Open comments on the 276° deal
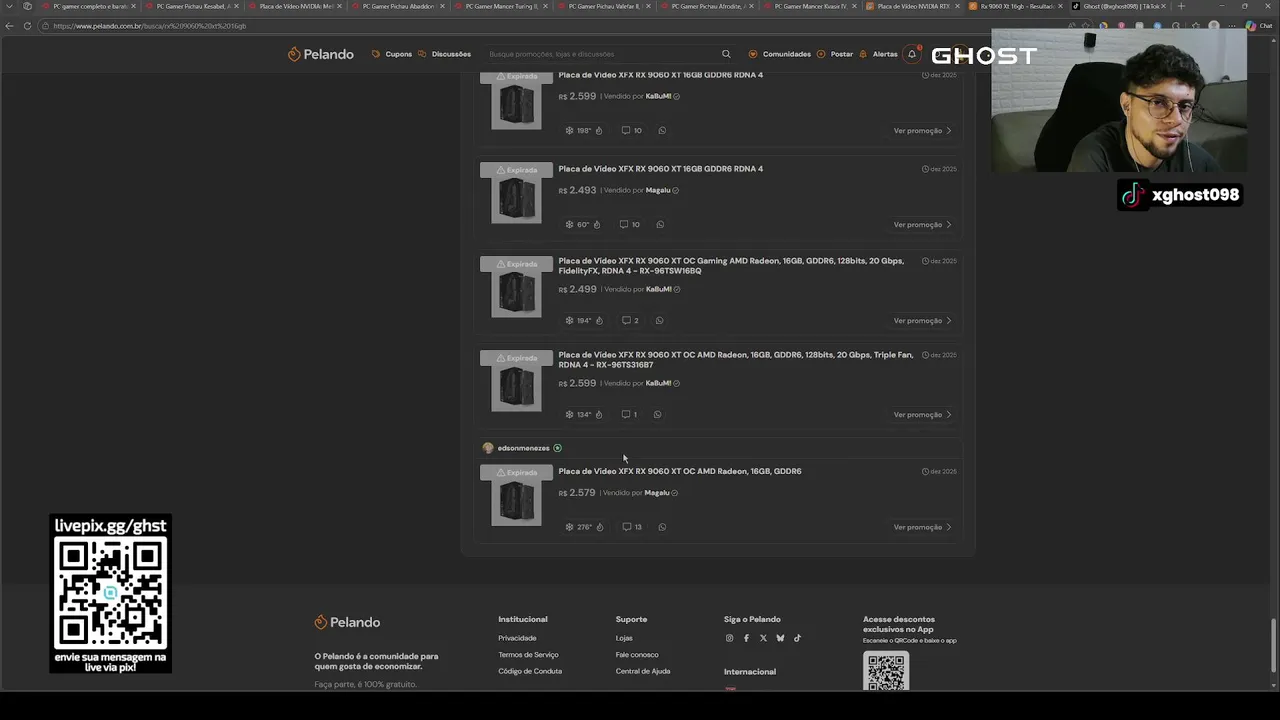The height and width of the screenshot is (720, 1280). [632, 527]
